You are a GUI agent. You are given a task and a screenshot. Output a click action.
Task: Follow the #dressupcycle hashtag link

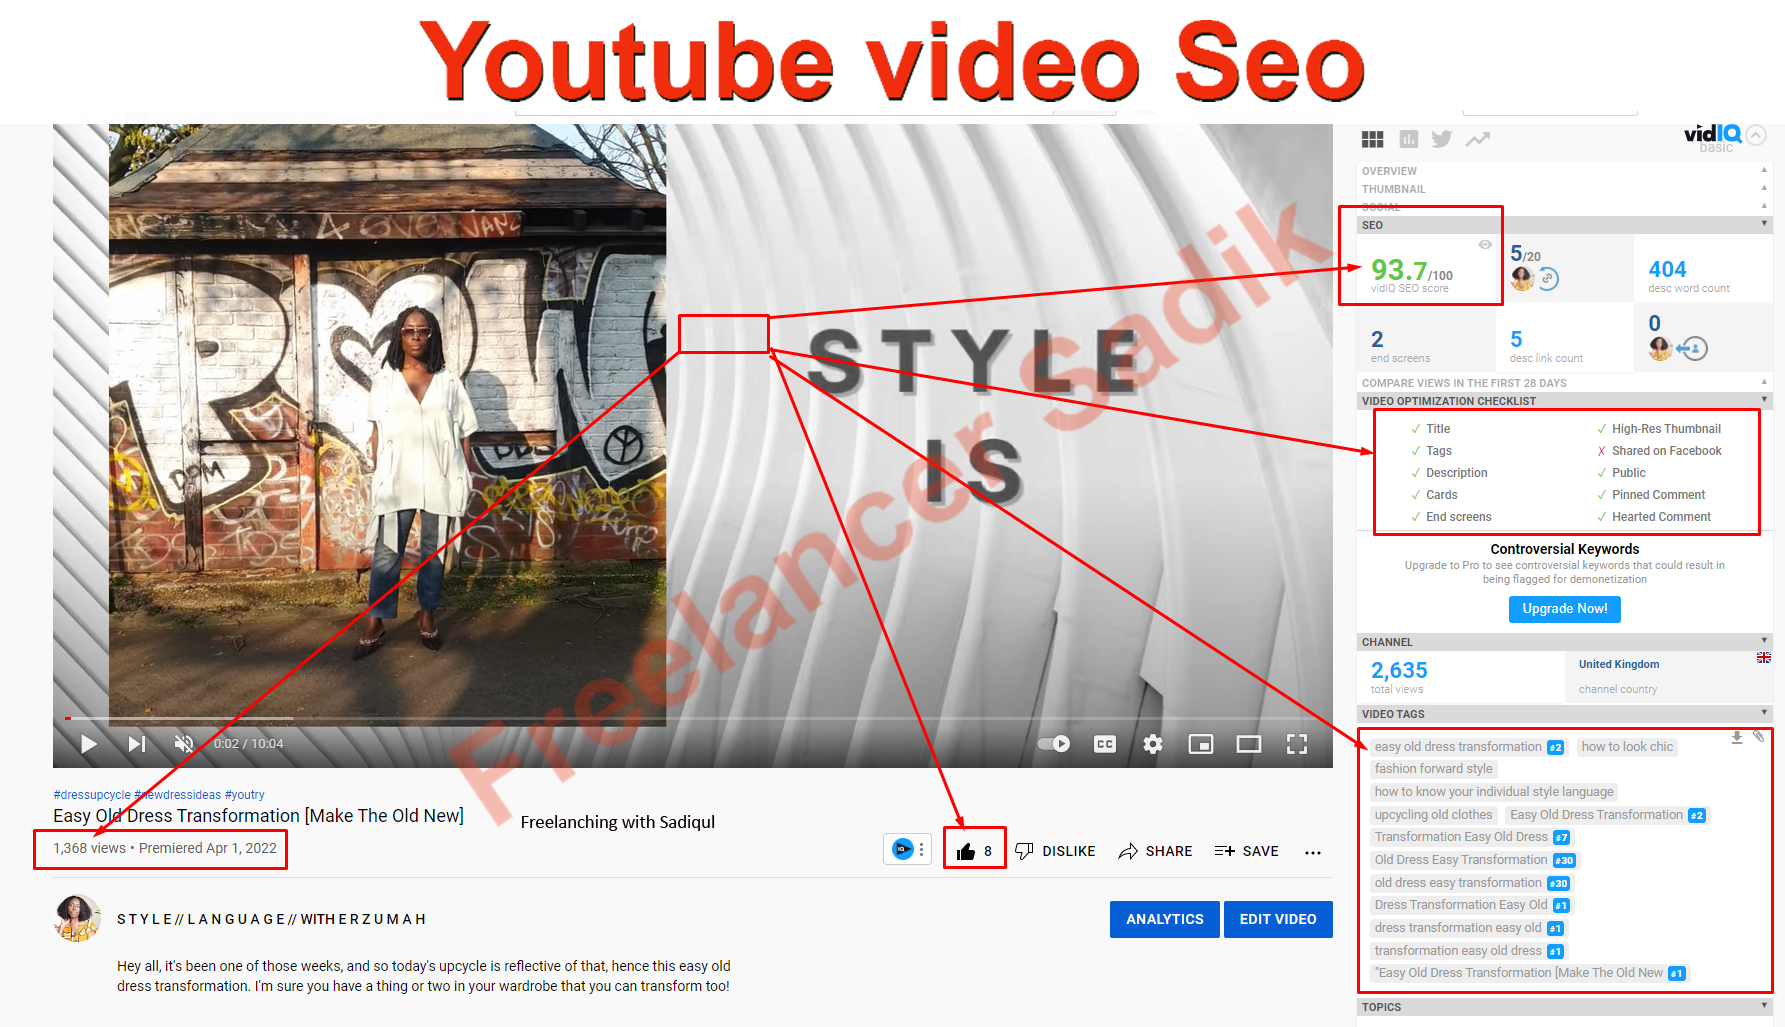pos(92,795)
